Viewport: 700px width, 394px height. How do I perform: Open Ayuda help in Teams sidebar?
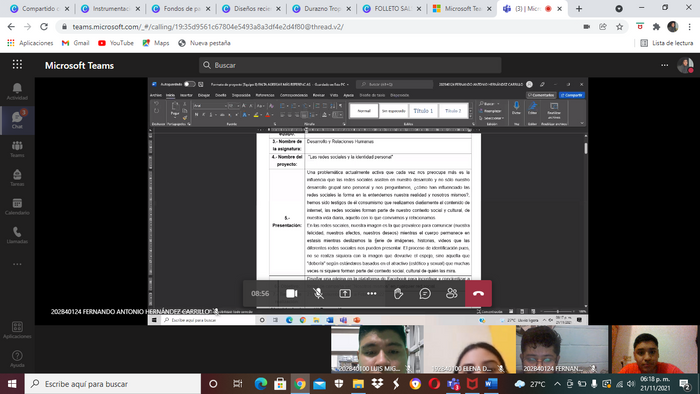click(x=17, y=359)
